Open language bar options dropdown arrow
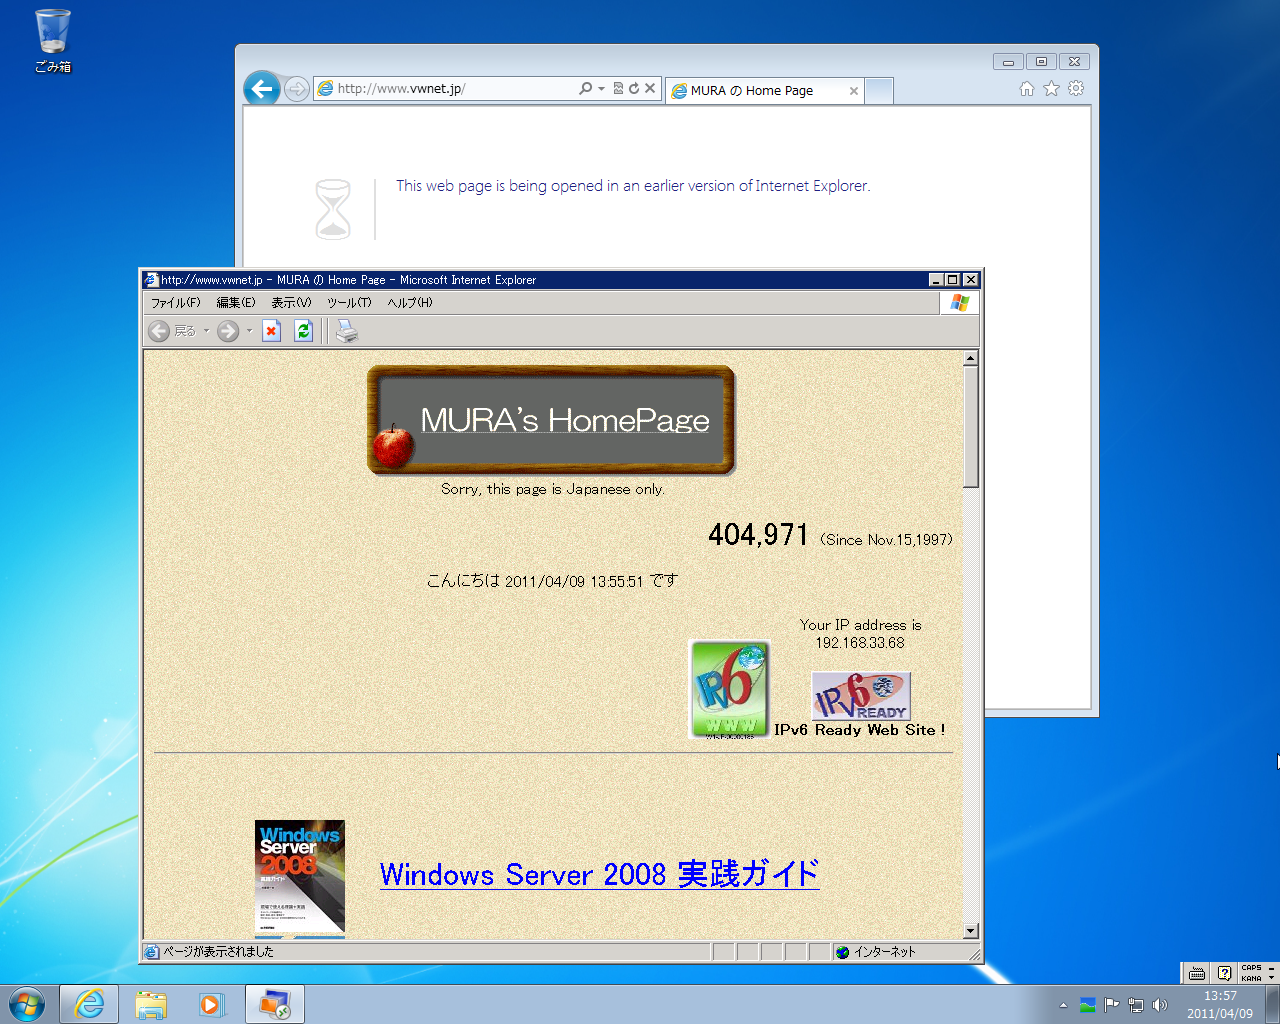 pyautogui.click(x=1272, y=978)
